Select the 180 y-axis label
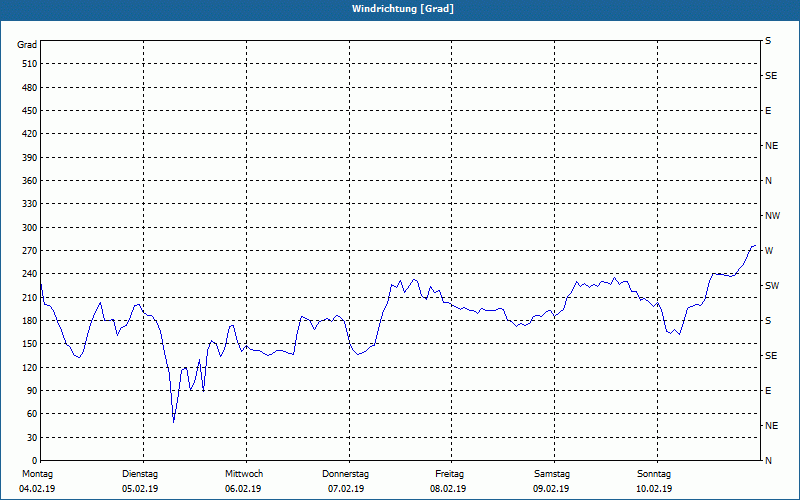 coord(30,320)
